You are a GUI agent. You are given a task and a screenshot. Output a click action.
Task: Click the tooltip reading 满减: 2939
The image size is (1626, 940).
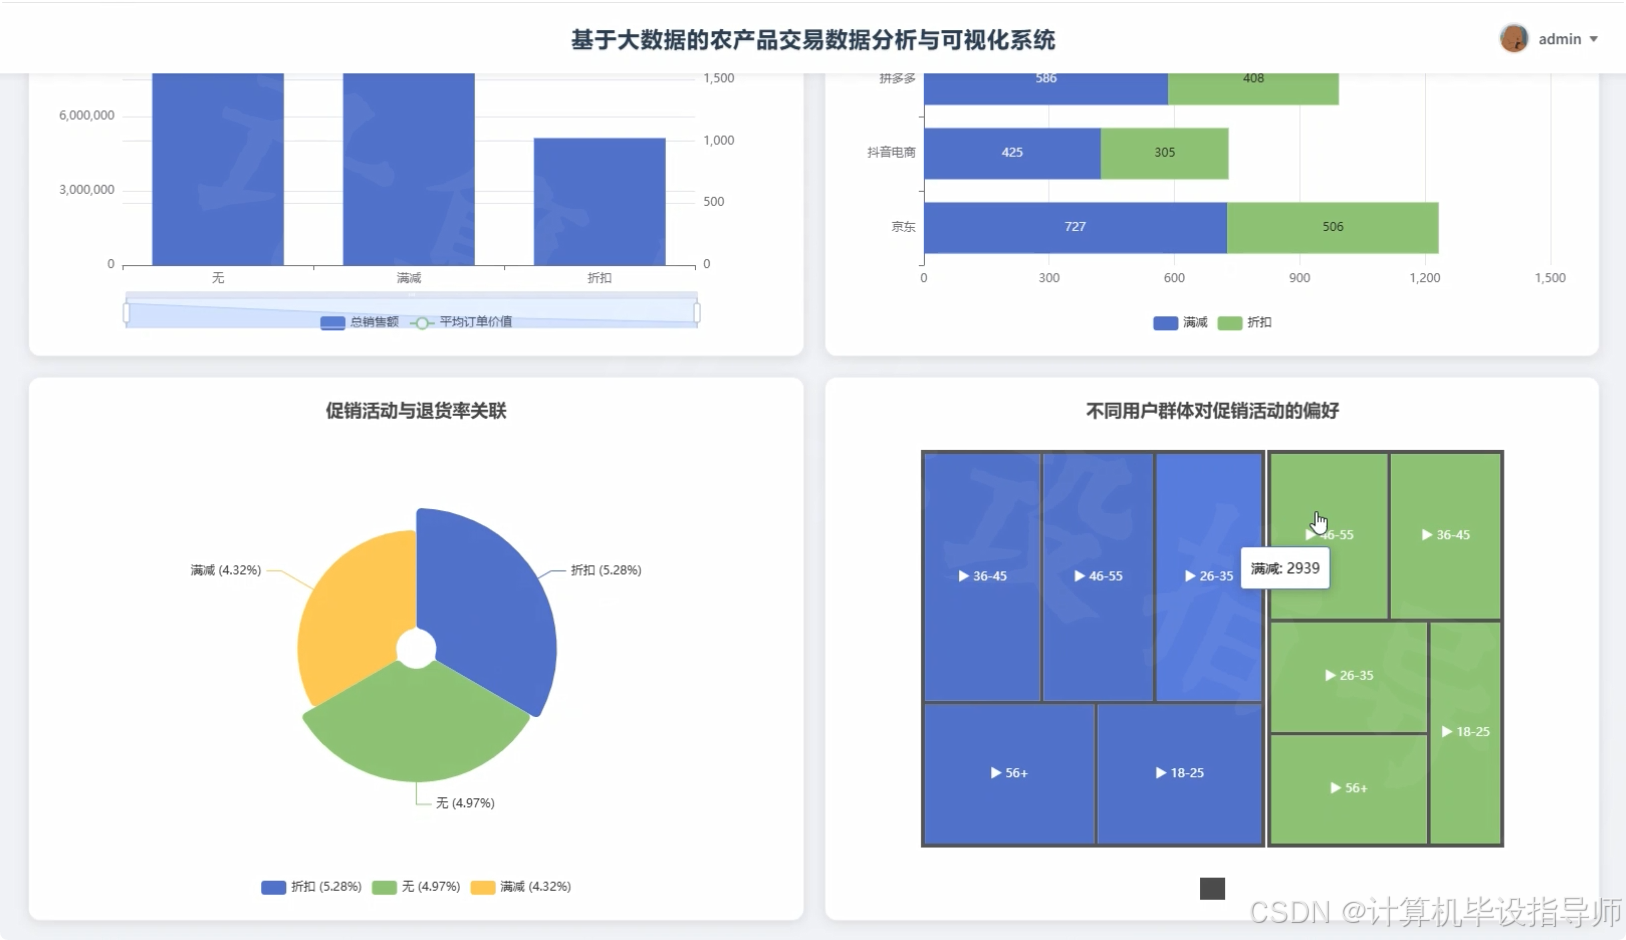[1285, 568]
